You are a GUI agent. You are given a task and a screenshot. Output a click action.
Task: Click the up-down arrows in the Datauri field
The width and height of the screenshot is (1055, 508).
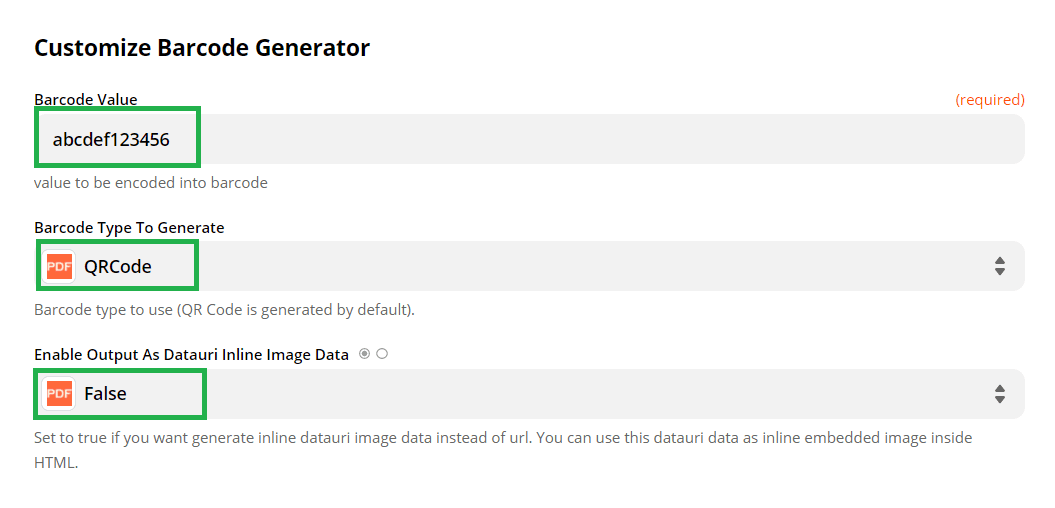pos(999,394)
